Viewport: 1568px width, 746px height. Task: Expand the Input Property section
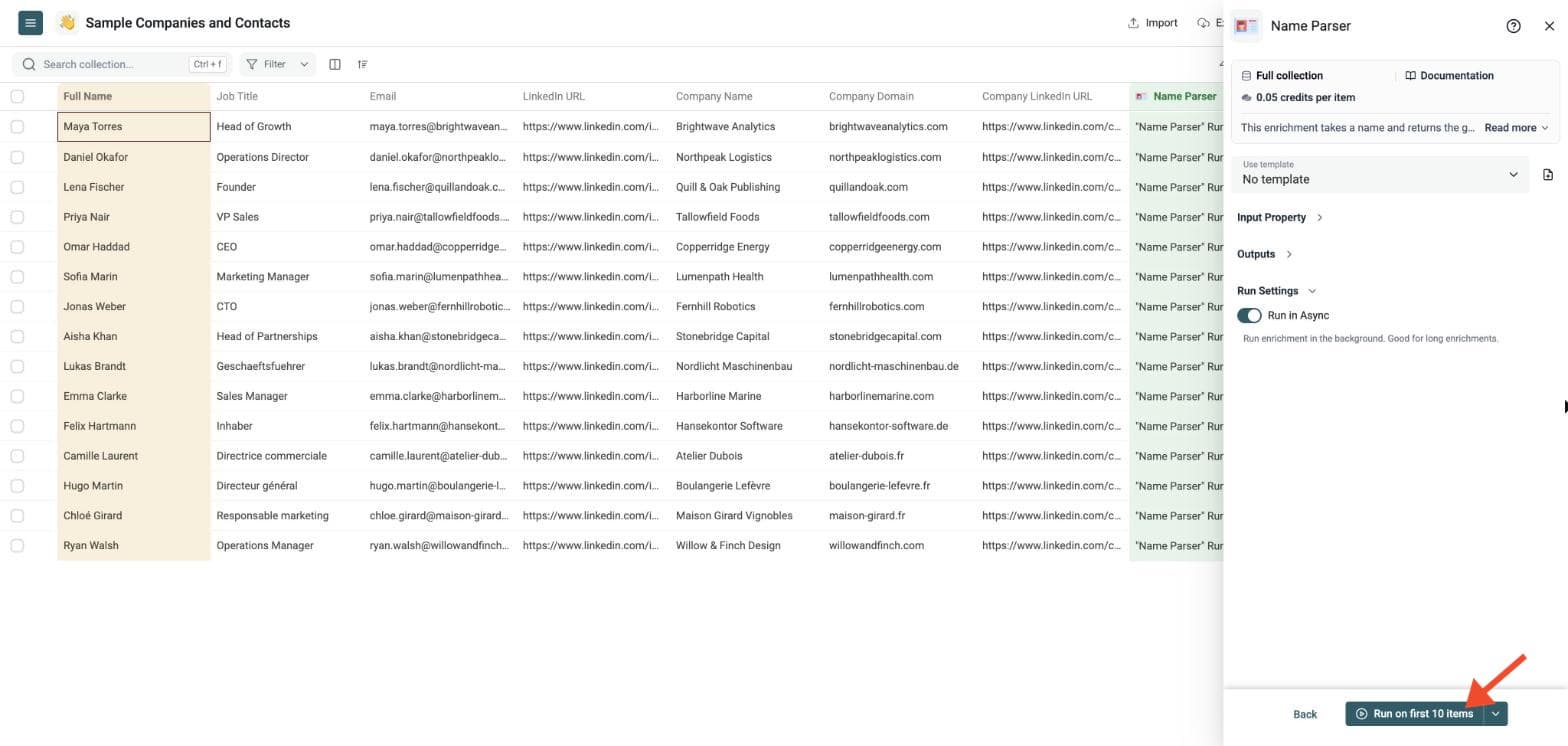tap(1280, 217)
